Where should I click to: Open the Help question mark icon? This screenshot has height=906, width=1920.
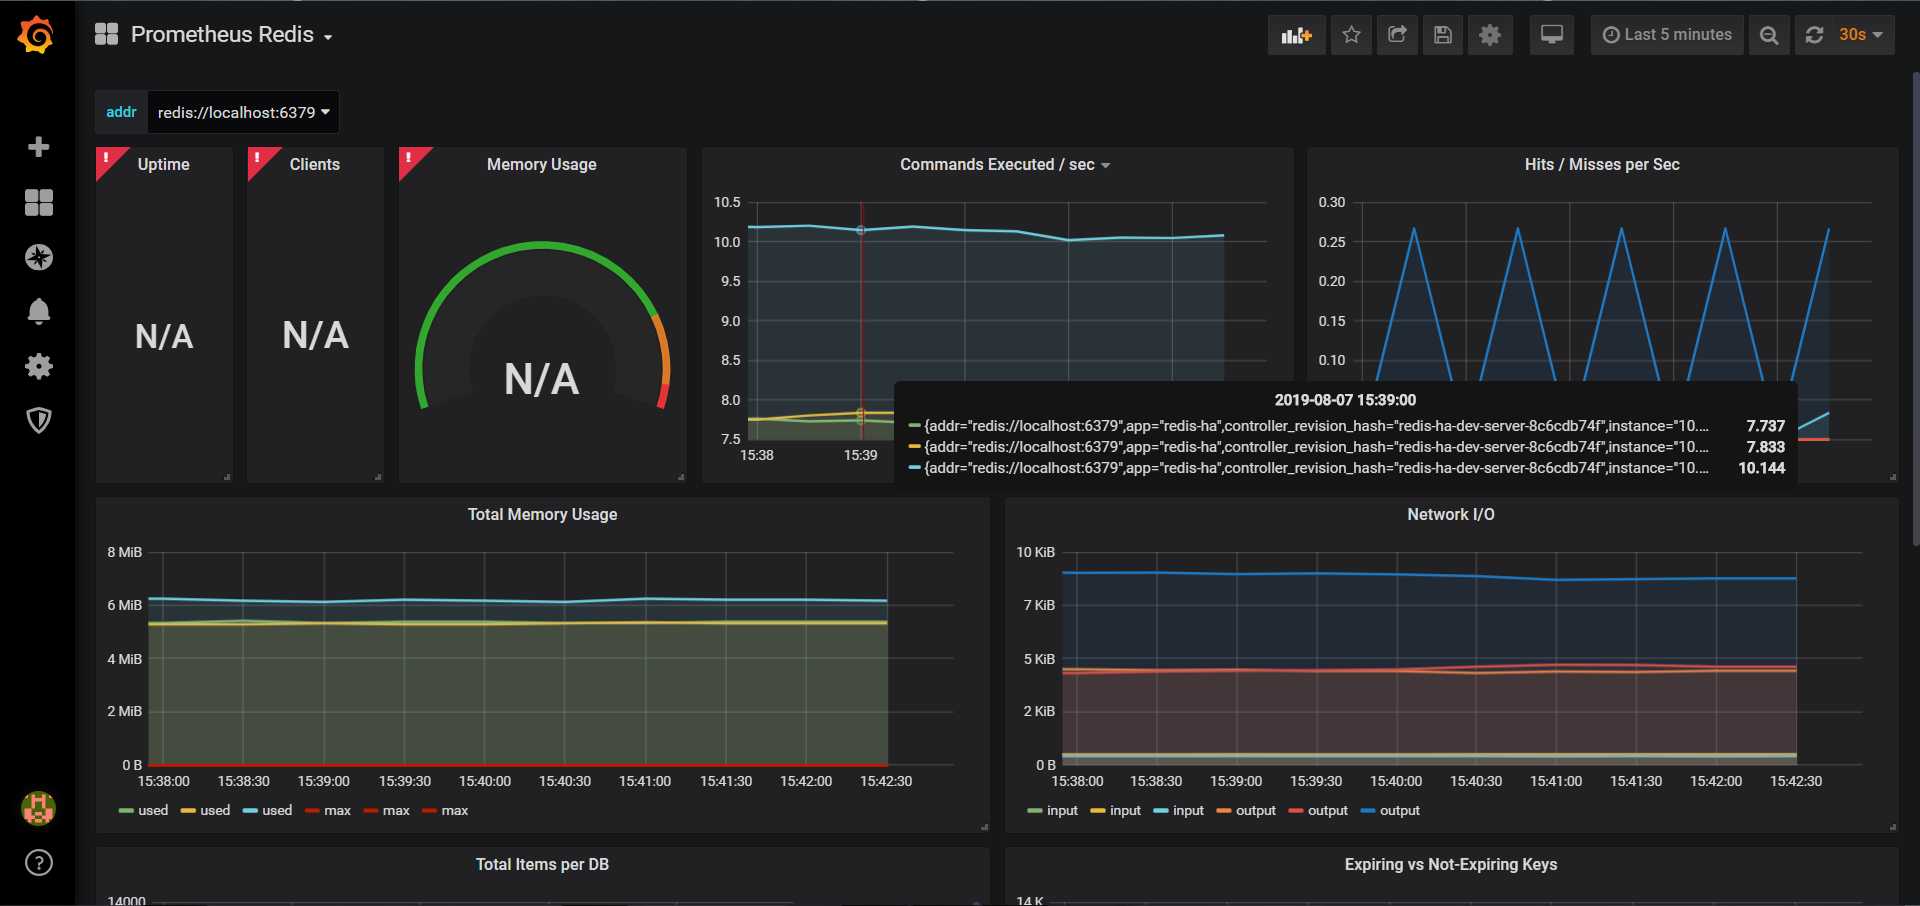click(x=39, y=863)
